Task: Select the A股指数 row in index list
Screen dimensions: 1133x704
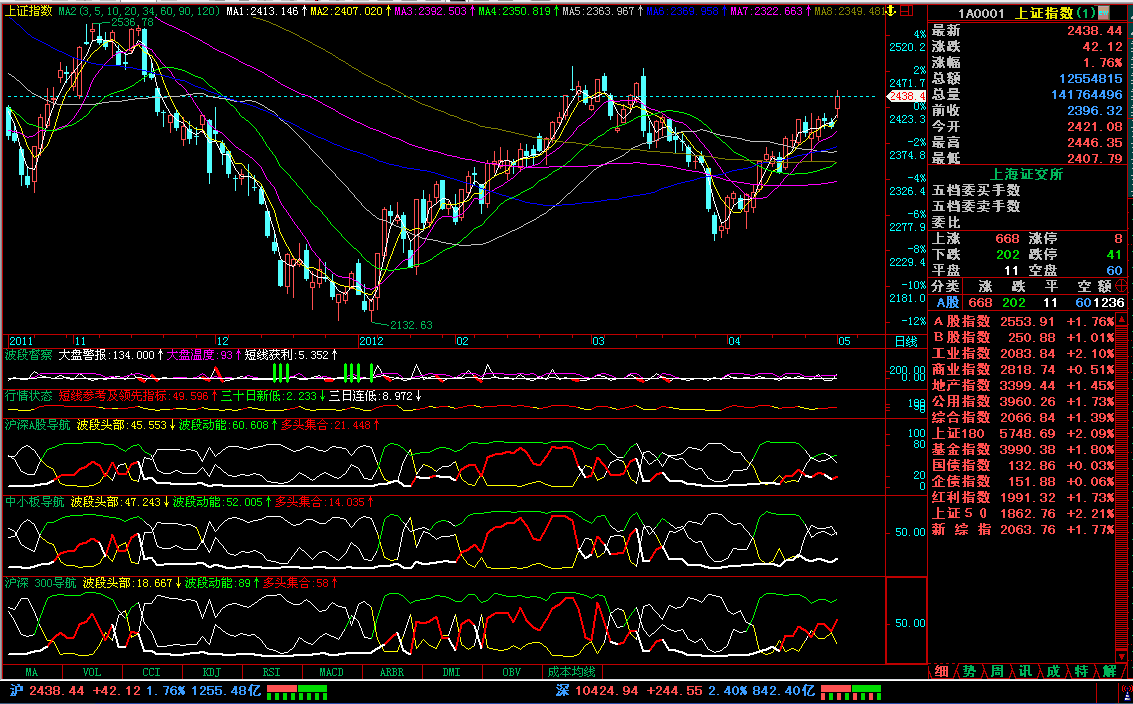Action: (961, 322)
